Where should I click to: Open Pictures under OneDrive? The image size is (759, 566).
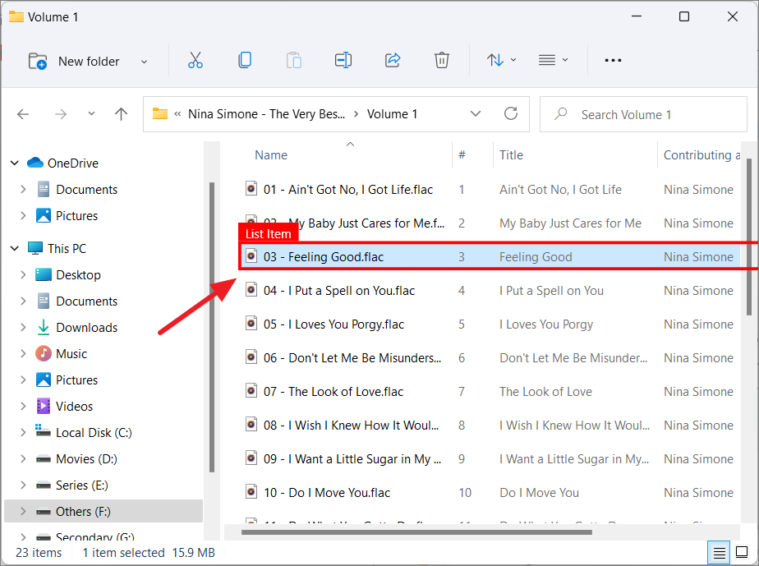tap(67, 215)
